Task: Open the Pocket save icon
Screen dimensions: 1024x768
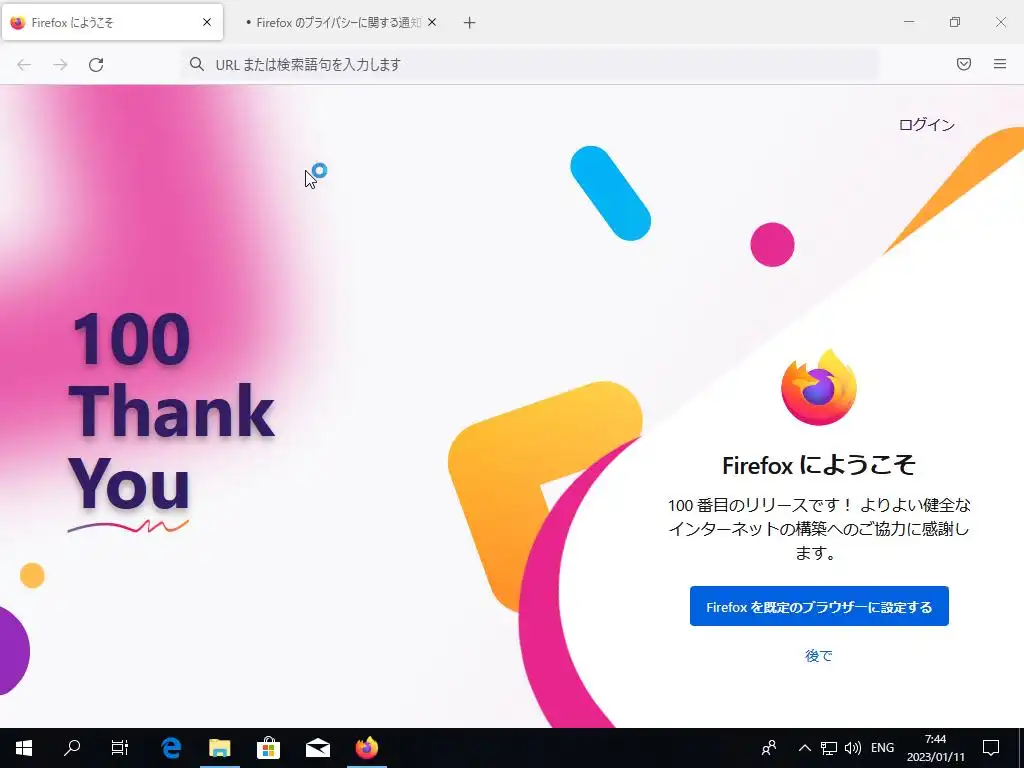Action: pos(964,64)
